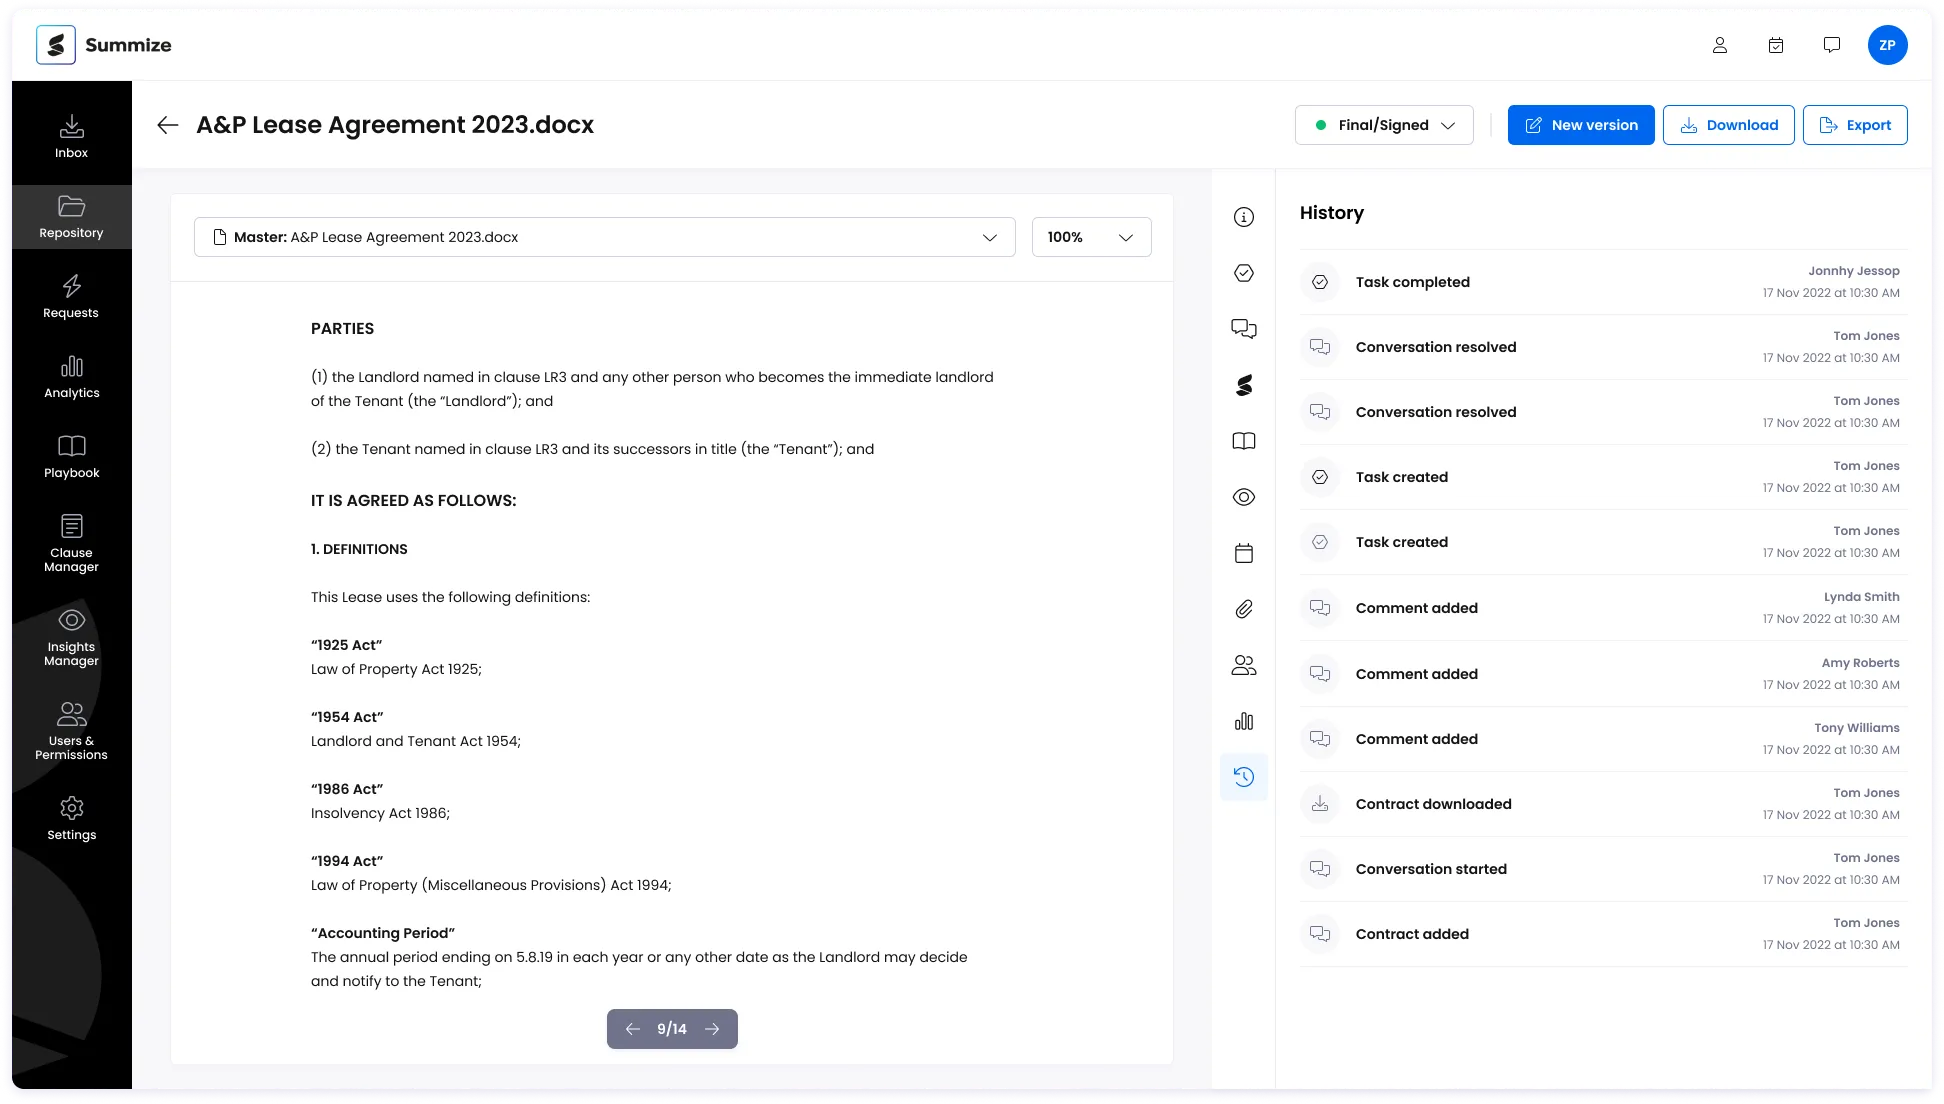Open Users & Permissions section

tap(71, 731)
